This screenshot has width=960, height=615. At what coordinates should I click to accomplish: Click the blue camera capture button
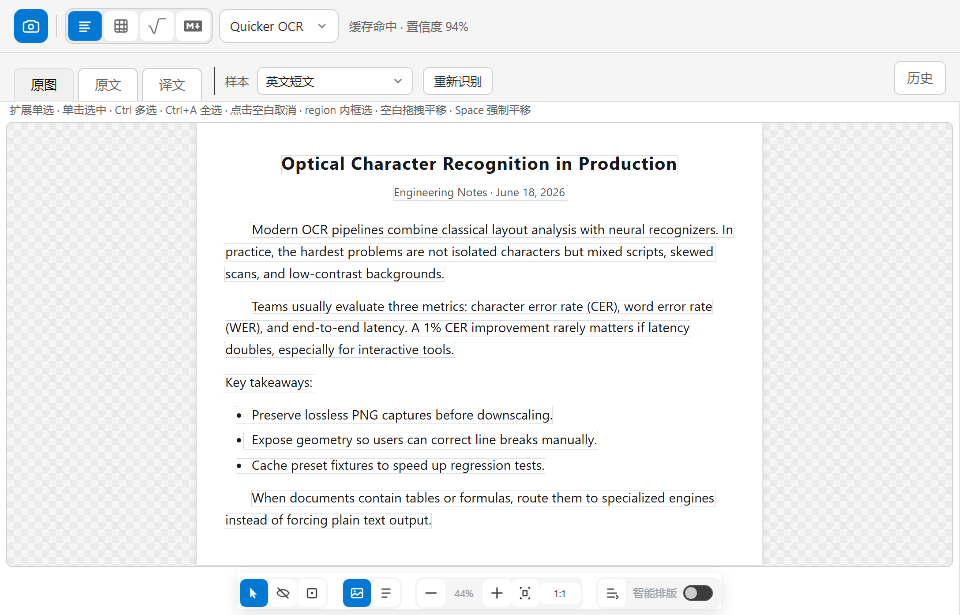coord(31,26)
